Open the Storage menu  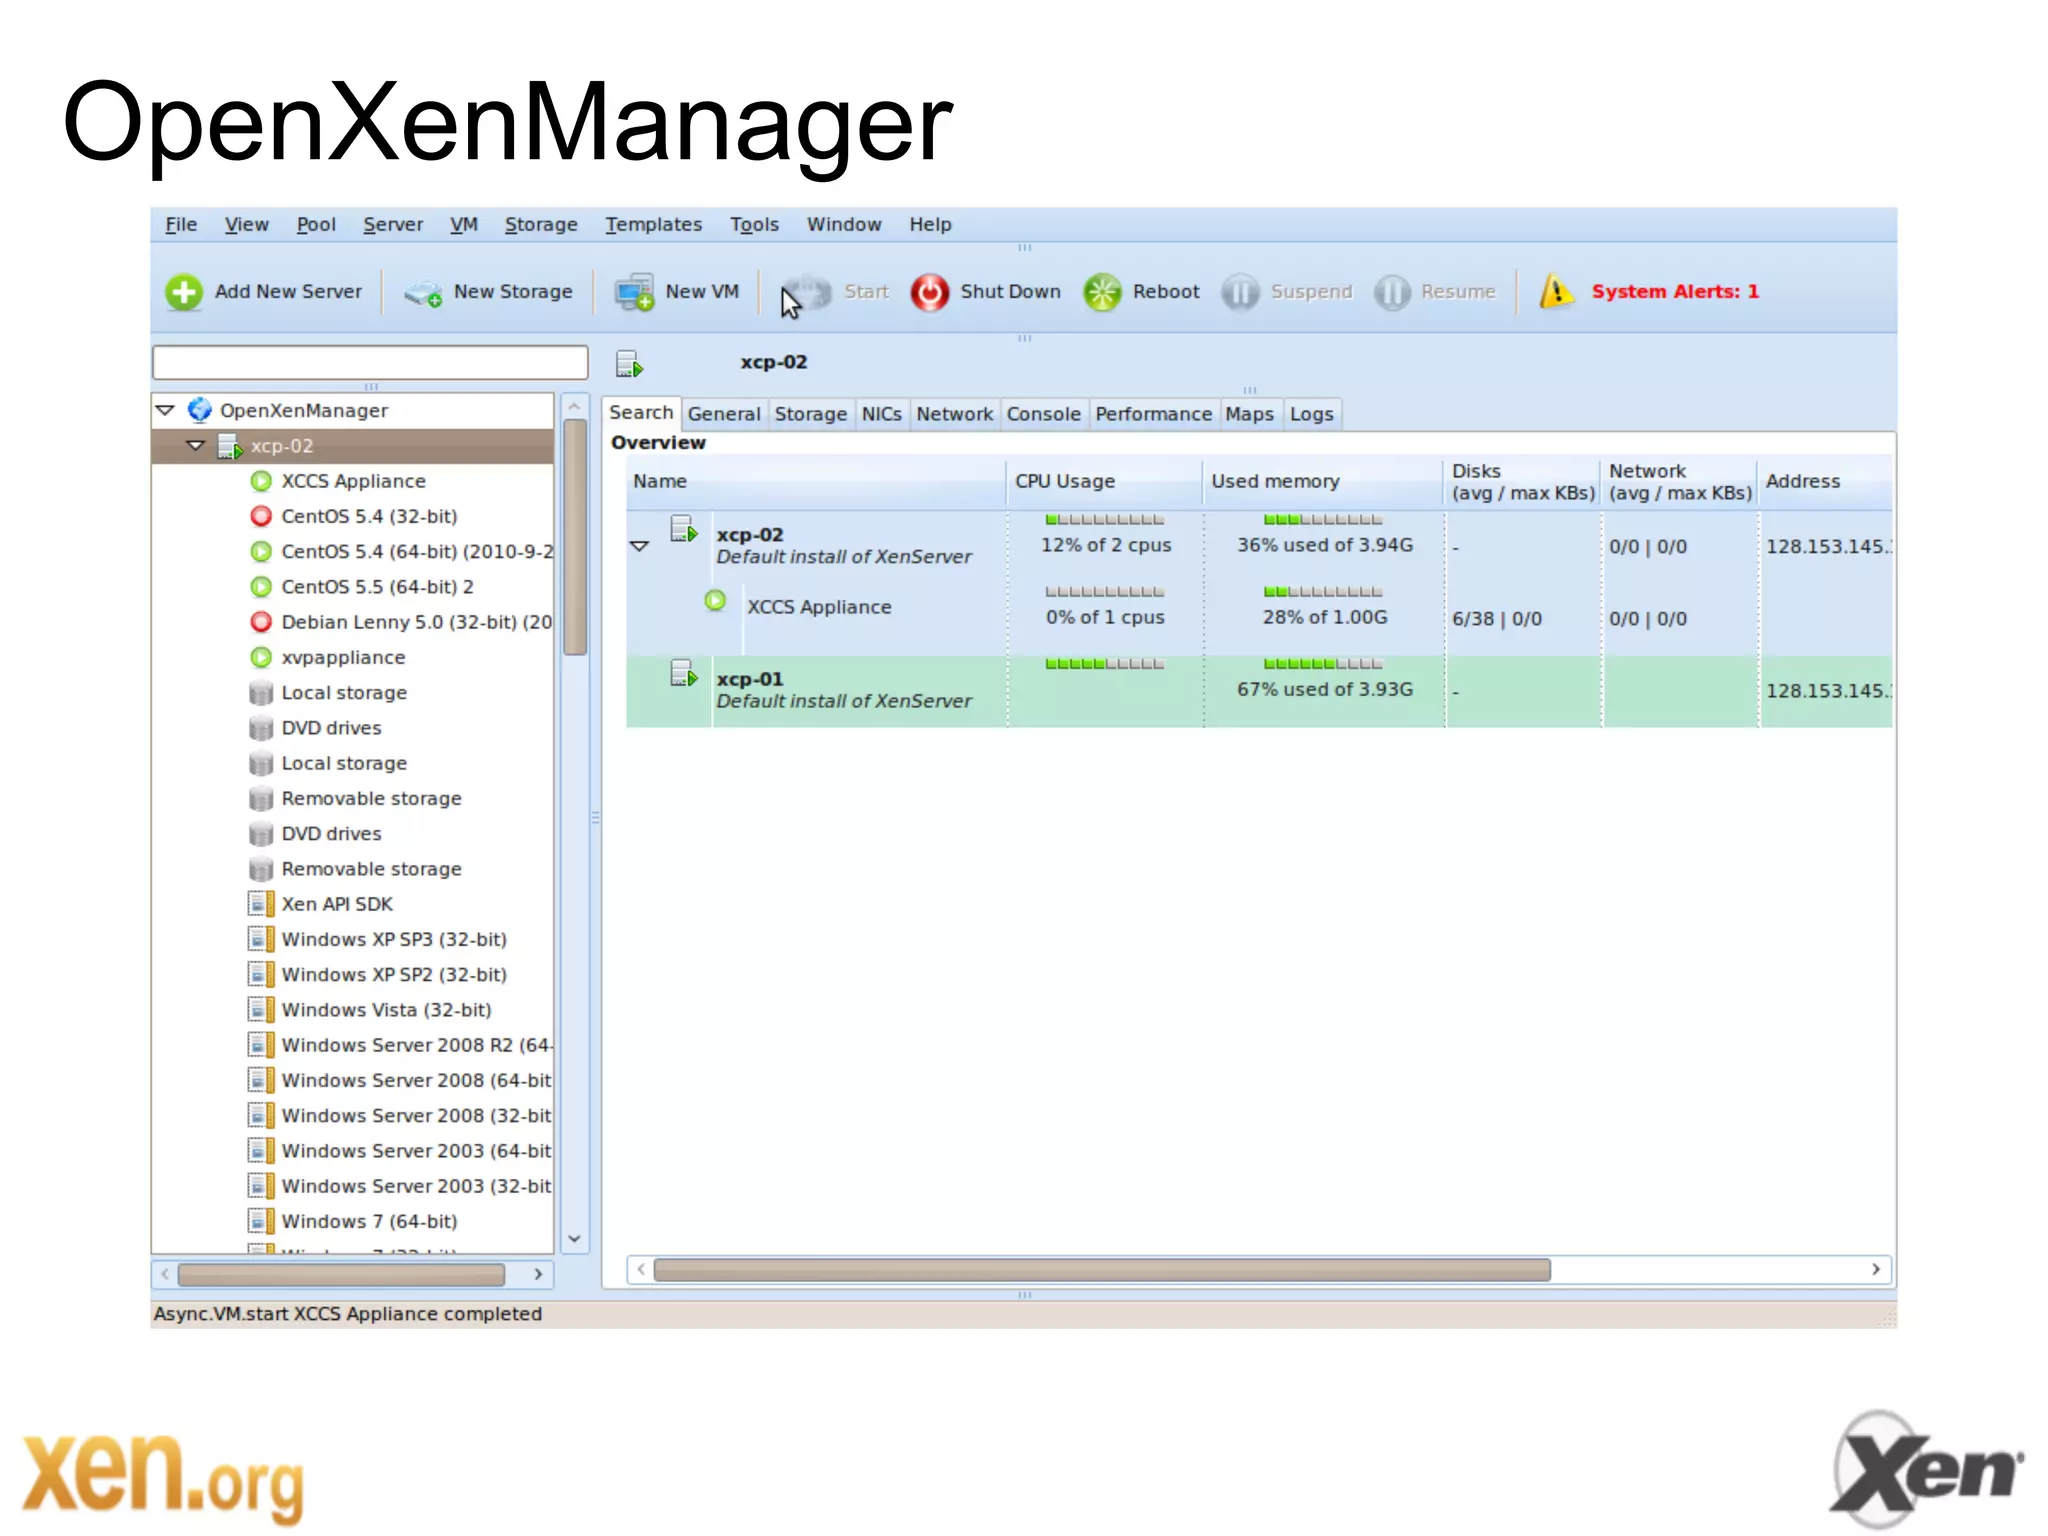(x=541, y=224)
